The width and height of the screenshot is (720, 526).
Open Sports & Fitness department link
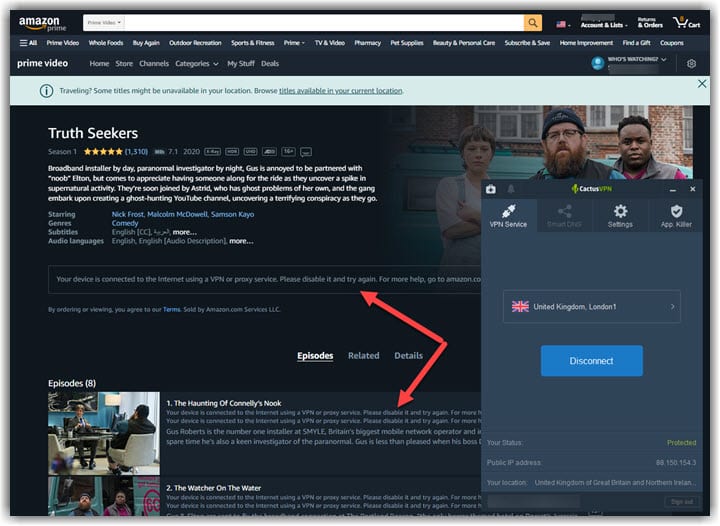253,43
